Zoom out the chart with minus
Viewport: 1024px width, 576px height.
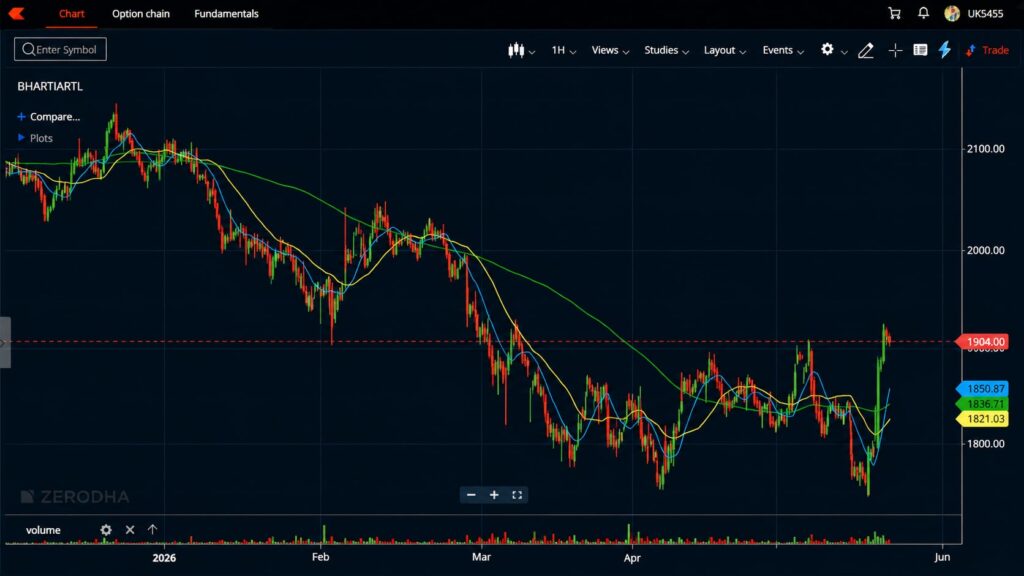tap(471, 495)
